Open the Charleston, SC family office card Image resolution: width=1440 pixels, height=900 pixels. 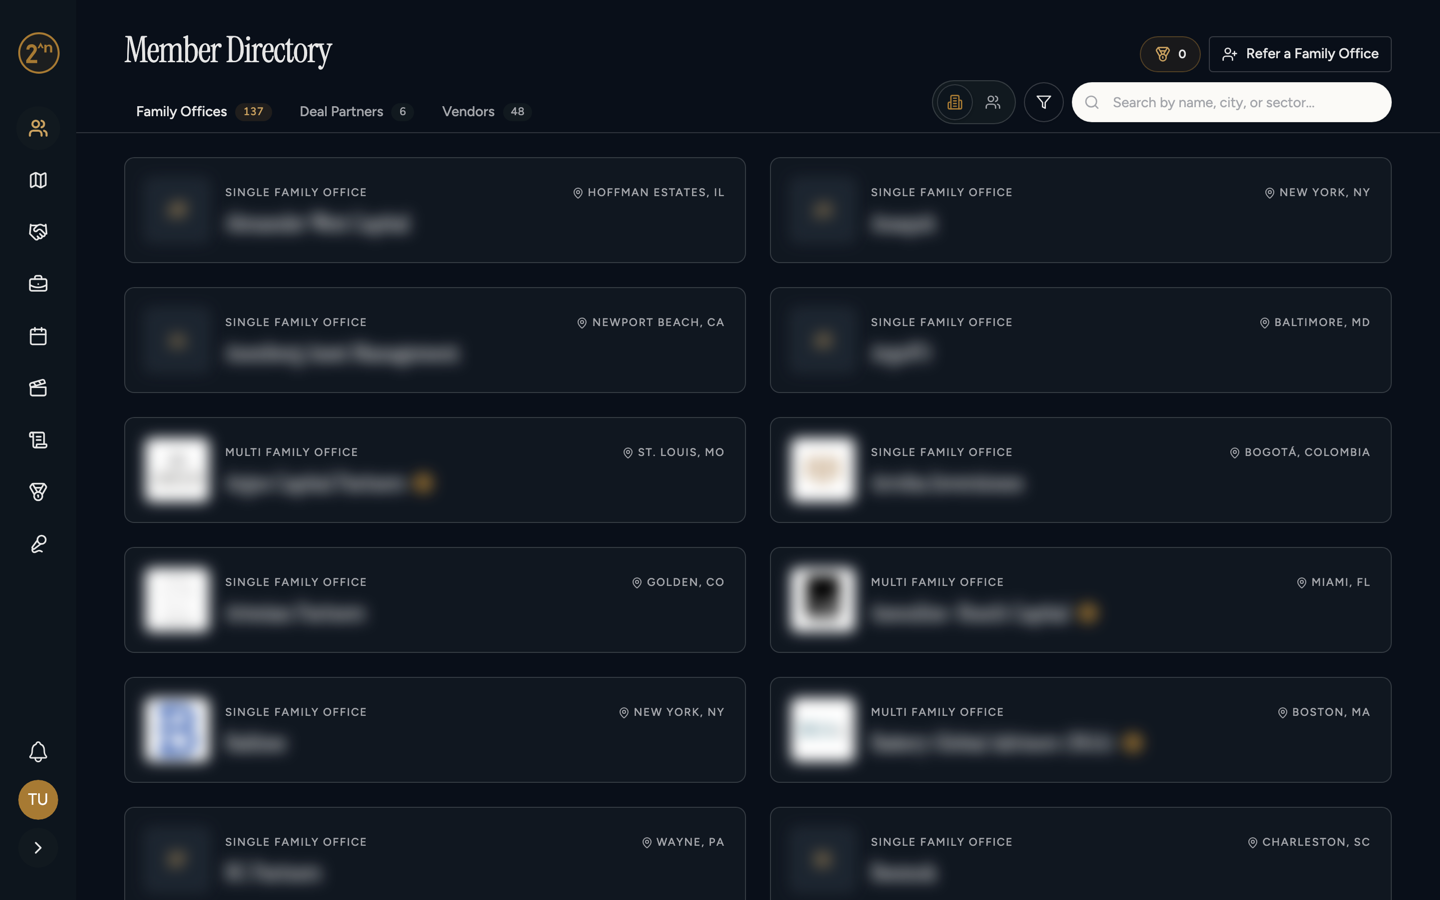point(1080,854)
